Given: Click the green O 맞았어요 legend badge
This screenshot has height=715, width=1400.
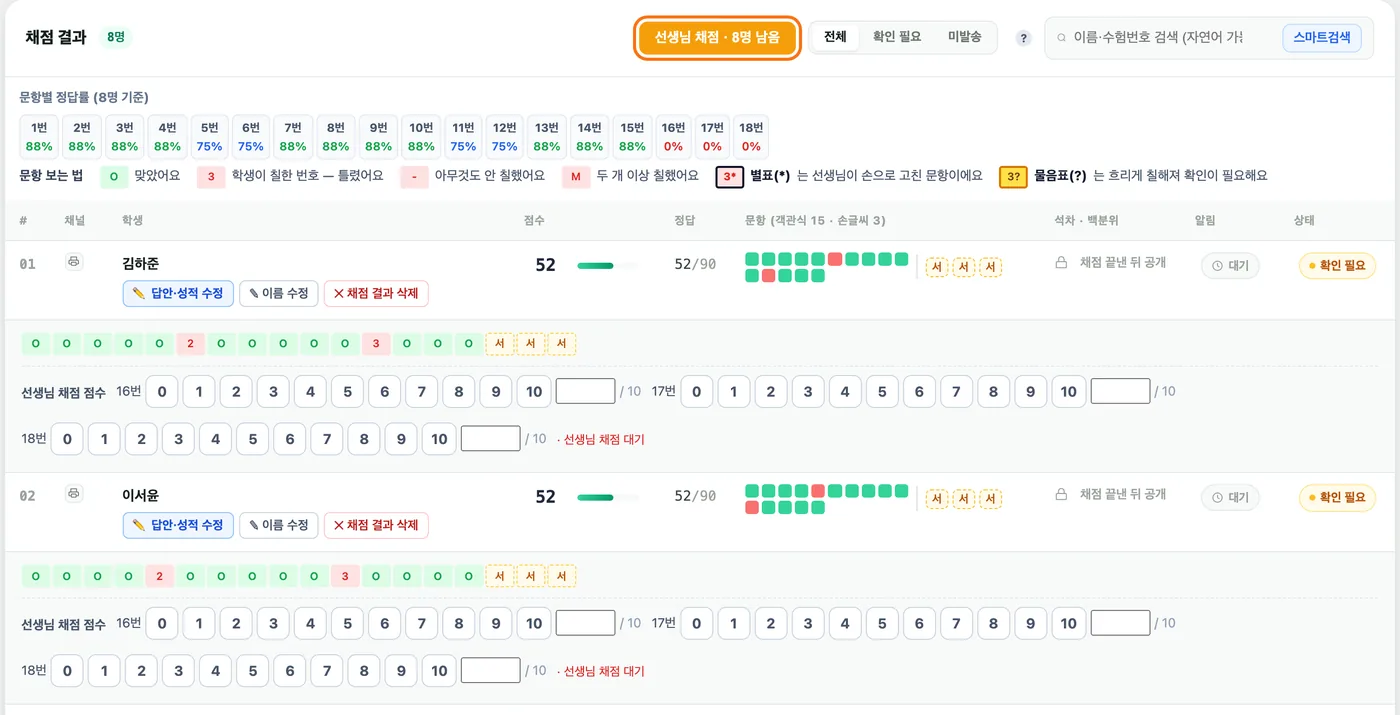Looking at the screenshot, I should tap(113, 176).
